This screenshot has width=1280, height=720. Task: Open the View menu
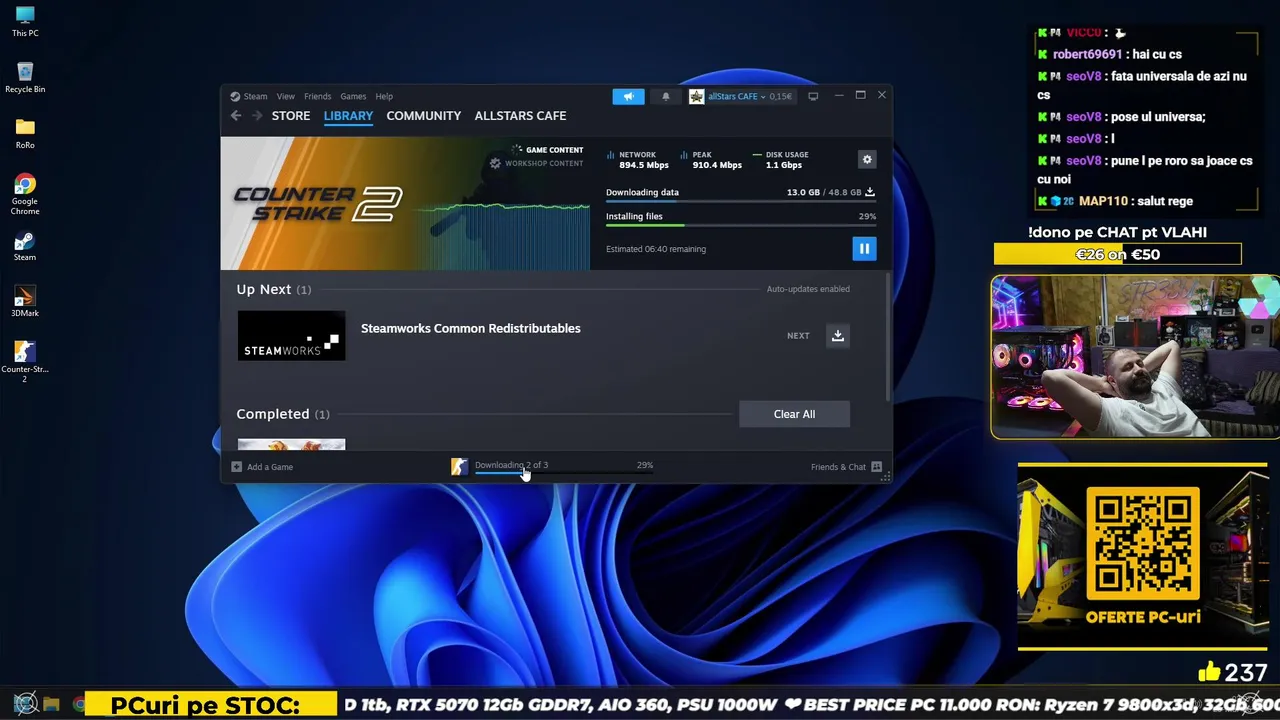[x=286, y=96]
